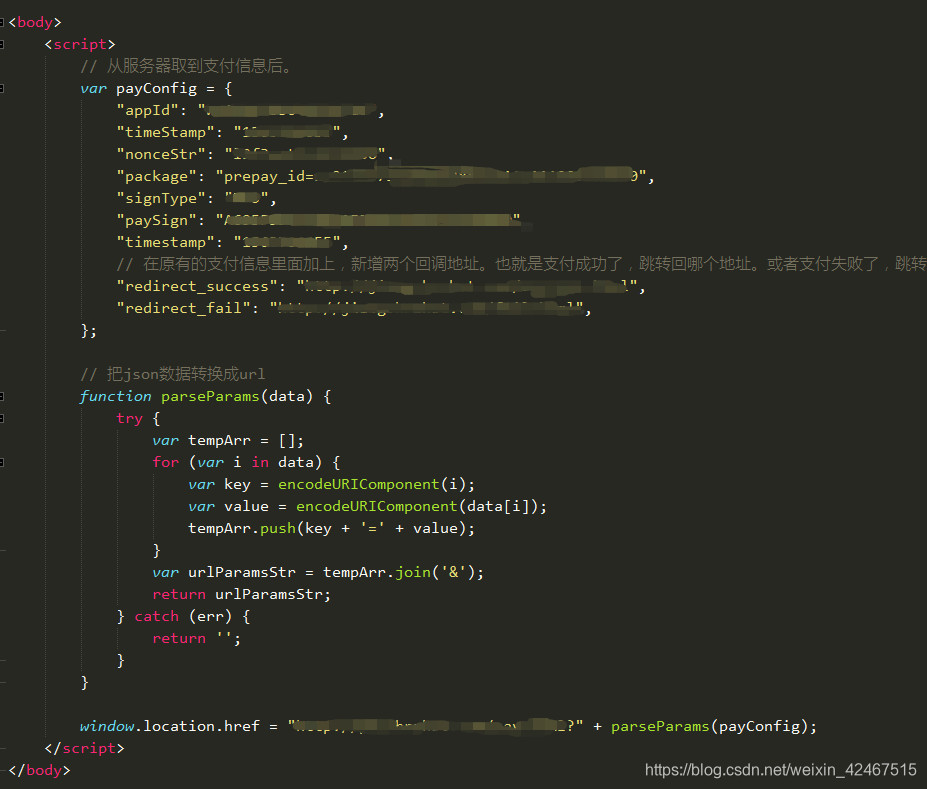This screenshot has width=927, height=789.
Task: Click the opening <body> tag text
Action: pyautogui.click(x=35, y=22)
